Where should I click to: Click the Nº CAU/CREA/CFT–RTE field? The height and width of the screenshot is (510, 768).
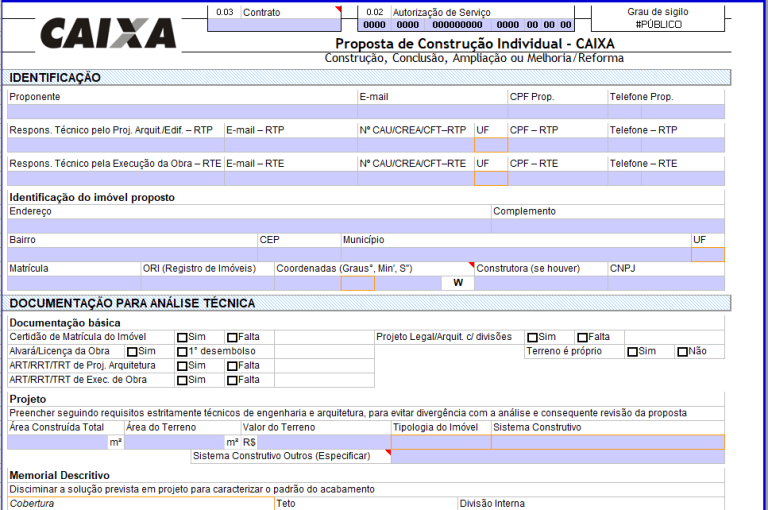pos(416,178)
